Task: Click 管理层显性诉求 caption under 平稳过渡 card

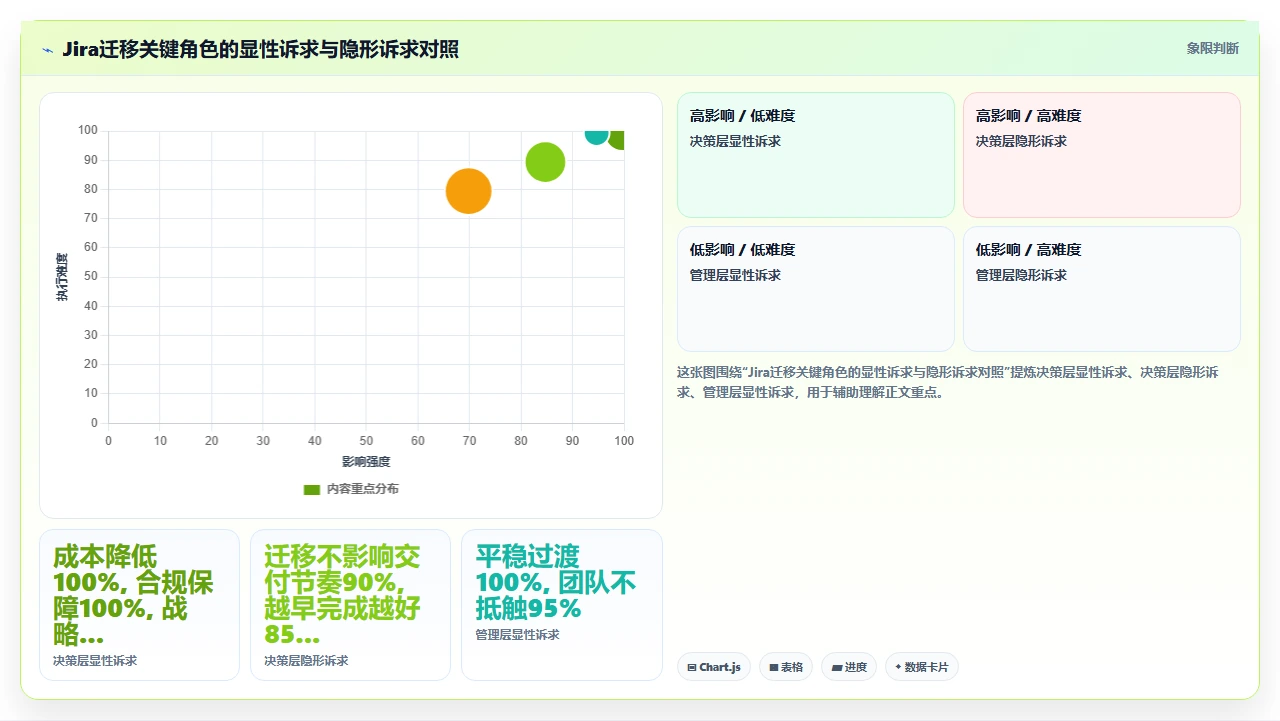Action: click(517, 635)
